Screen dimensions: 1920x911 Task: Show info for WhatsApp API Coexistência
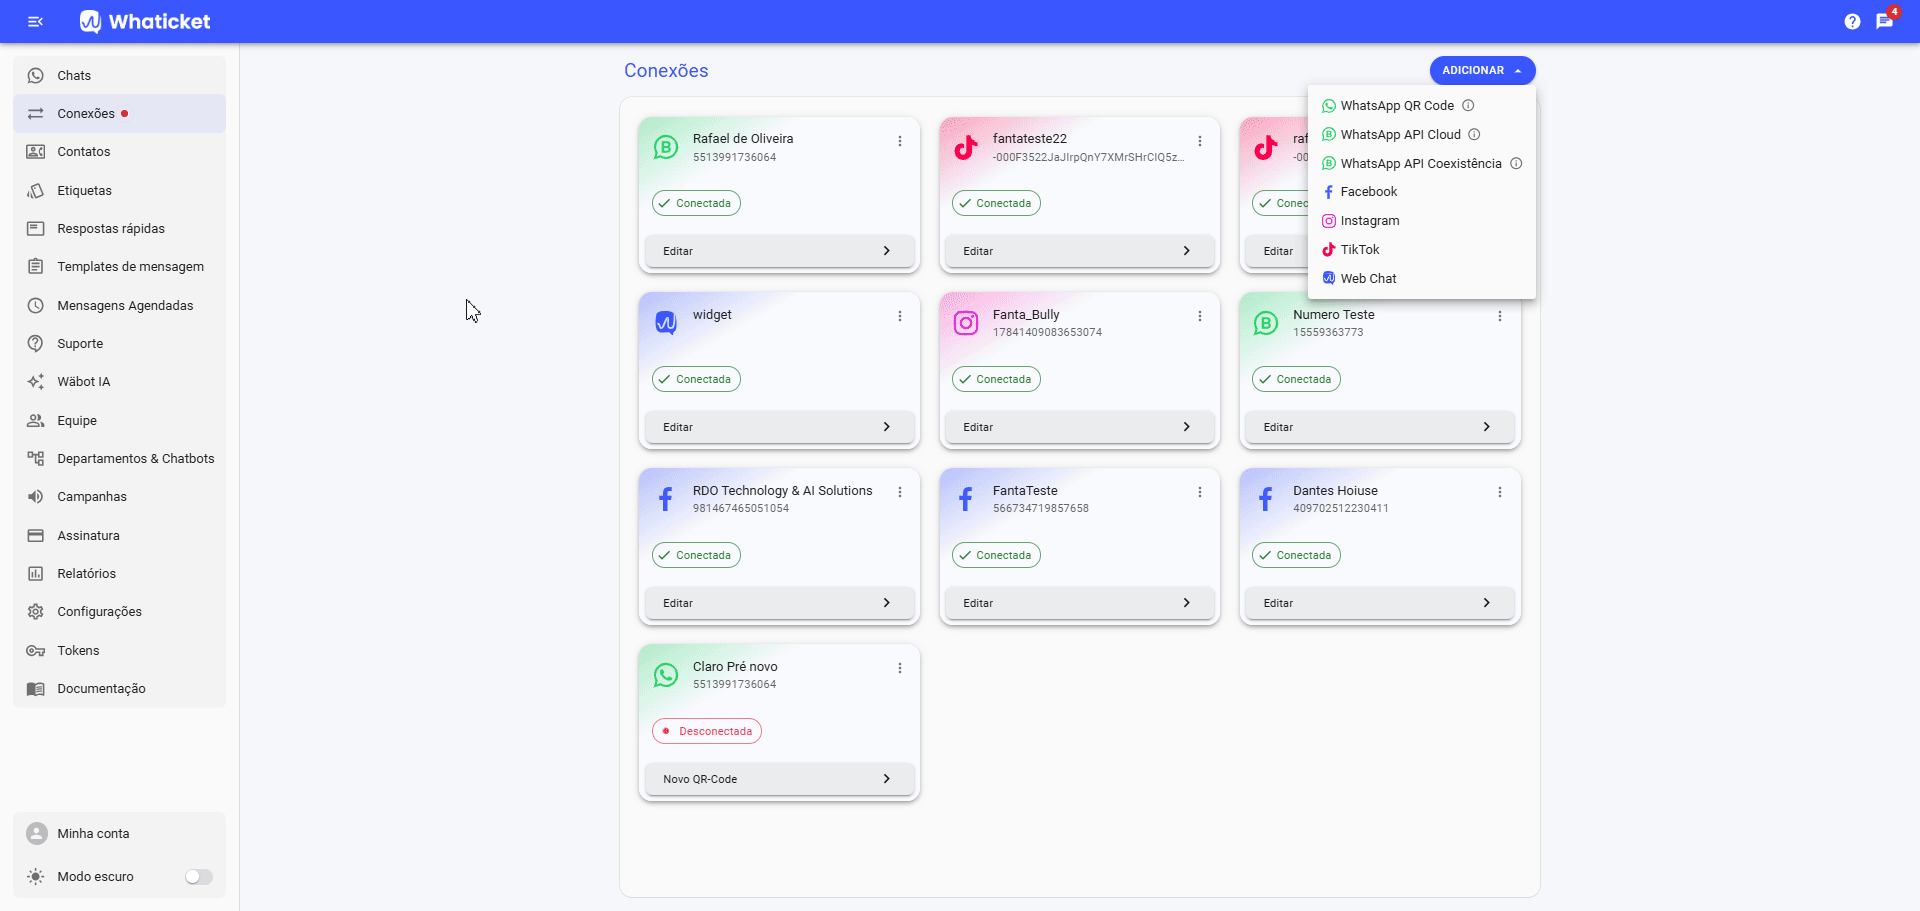[1516, 163]
